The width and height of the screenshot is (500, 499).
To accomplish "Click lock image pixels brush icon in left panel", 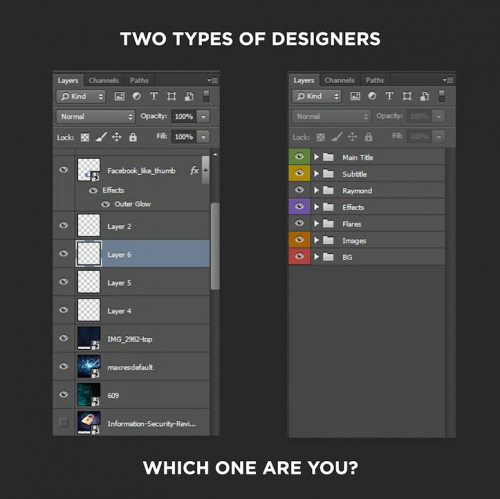I will click(x=101, y=137).
